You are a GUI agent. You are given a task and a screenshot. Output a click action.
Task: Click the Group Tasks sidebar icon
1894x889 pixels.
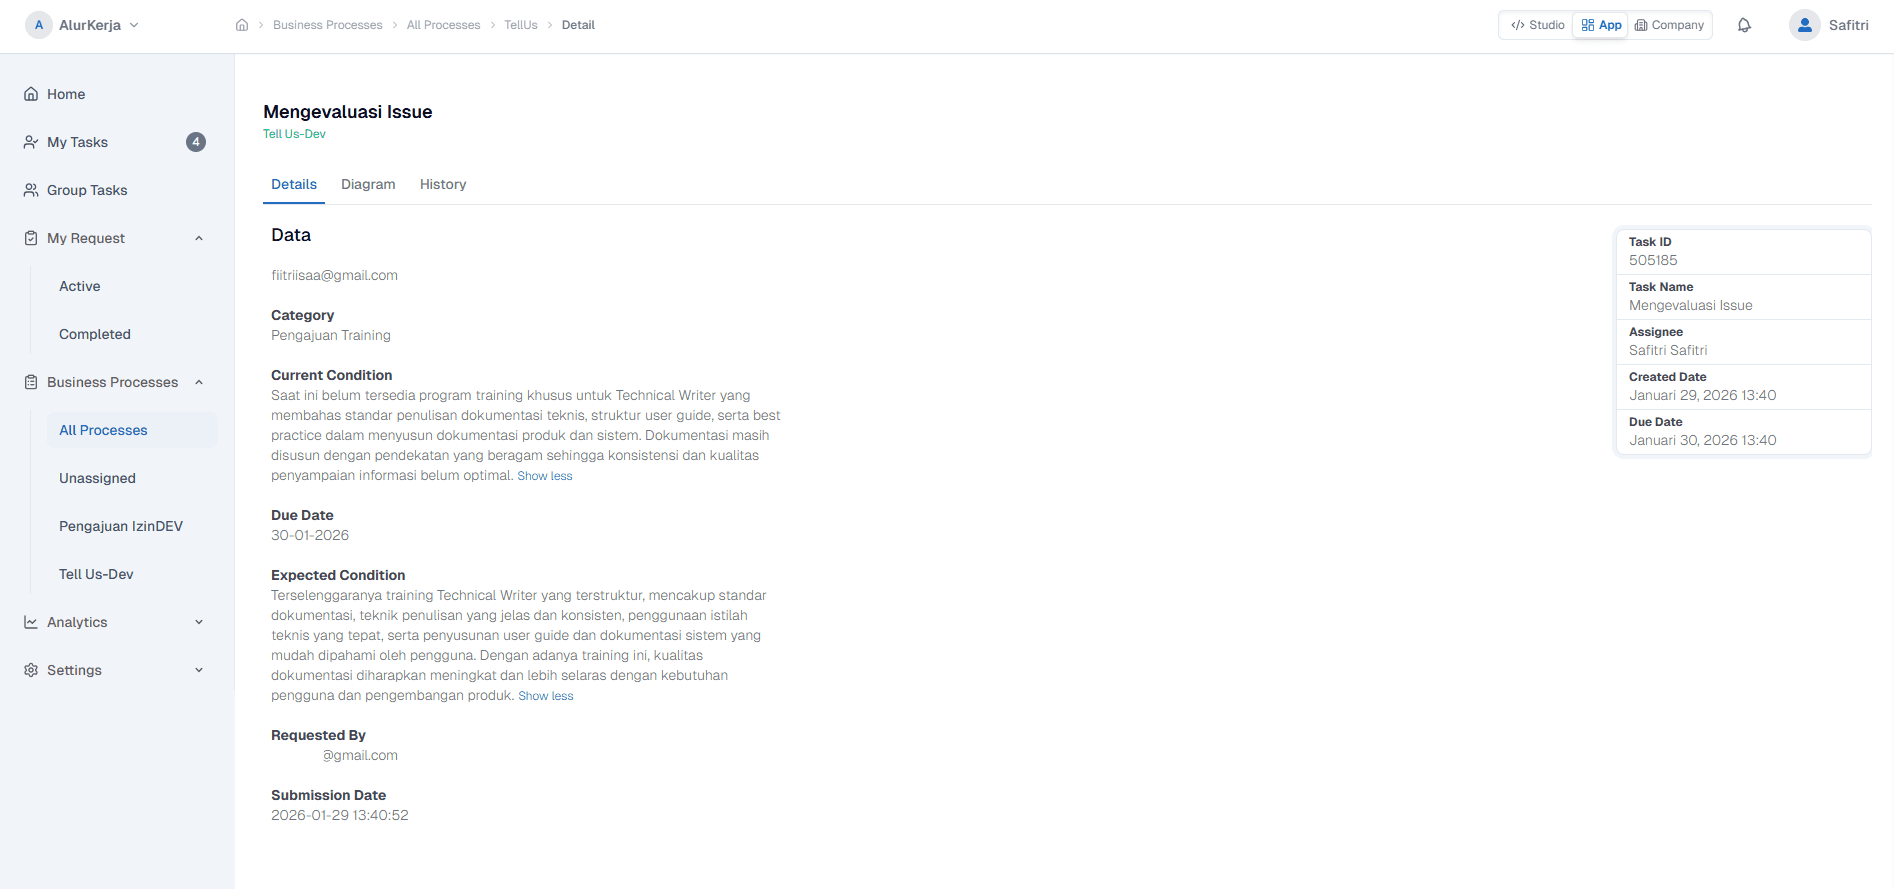click(31, 190)
